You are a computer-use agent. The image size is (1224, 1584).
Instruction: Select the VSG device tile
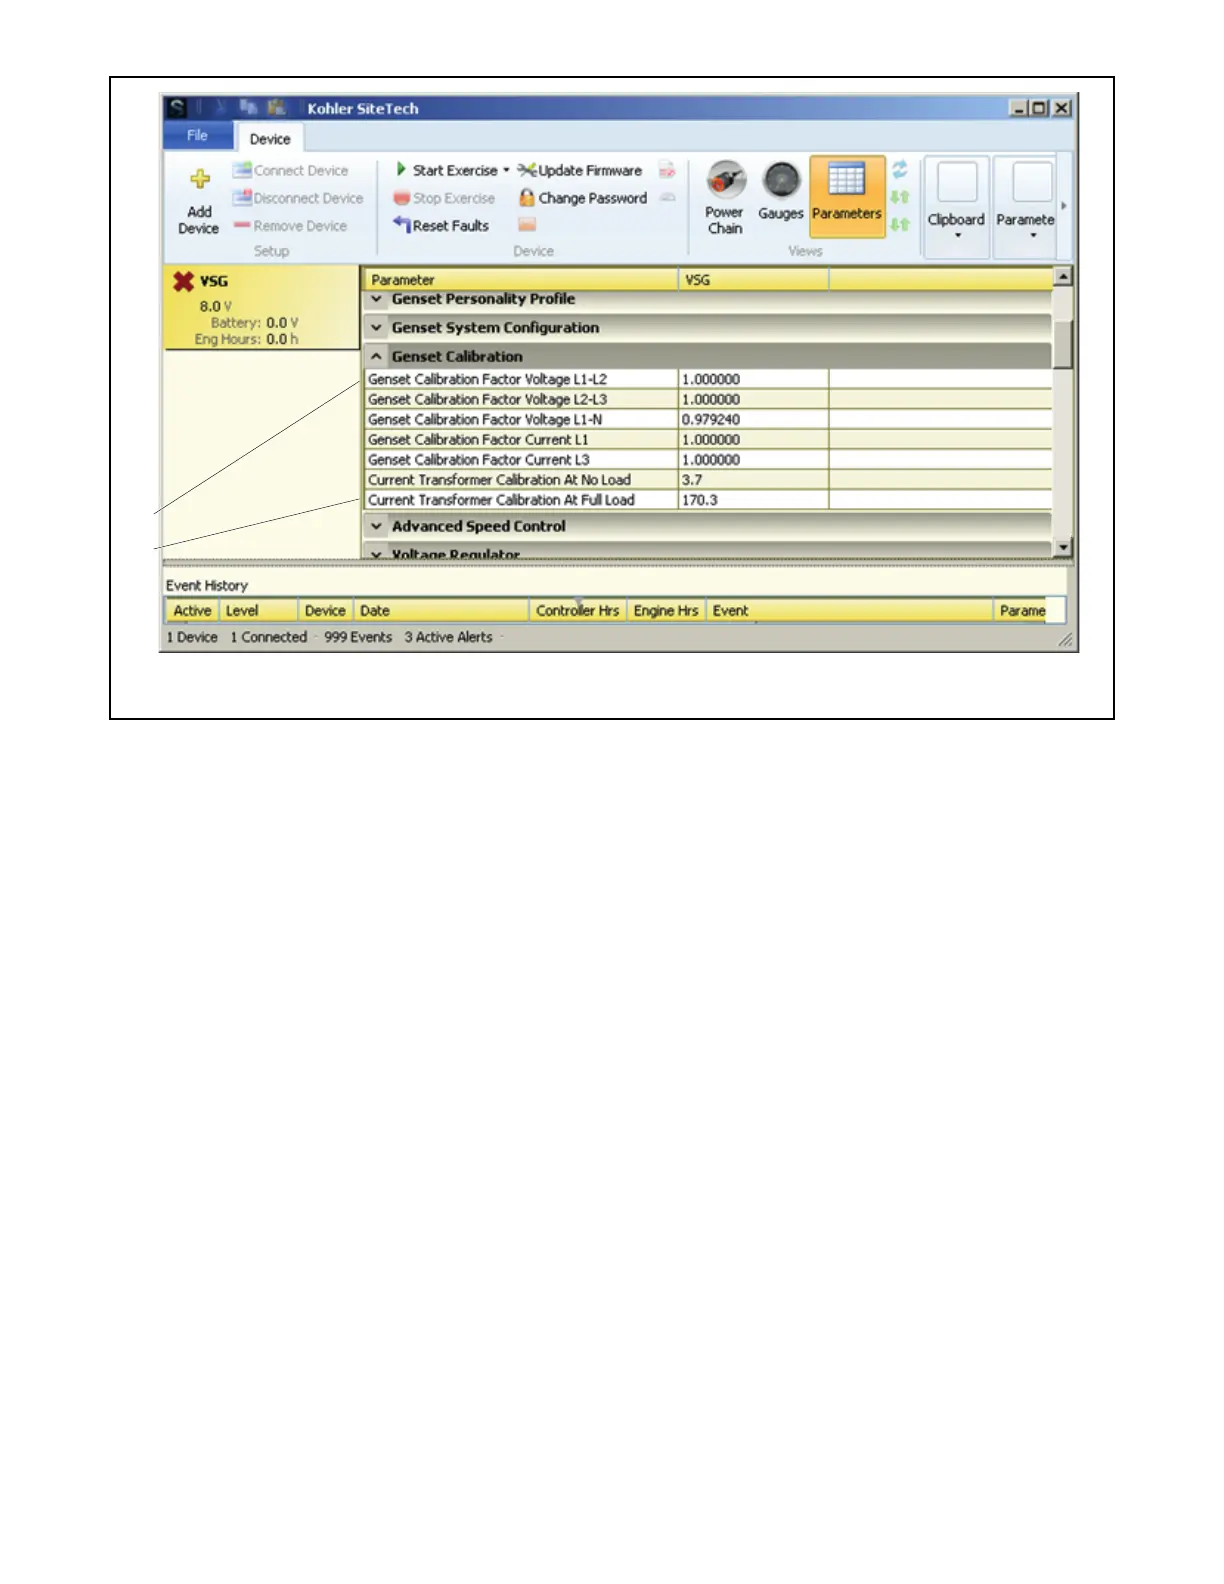coord(262,307)
